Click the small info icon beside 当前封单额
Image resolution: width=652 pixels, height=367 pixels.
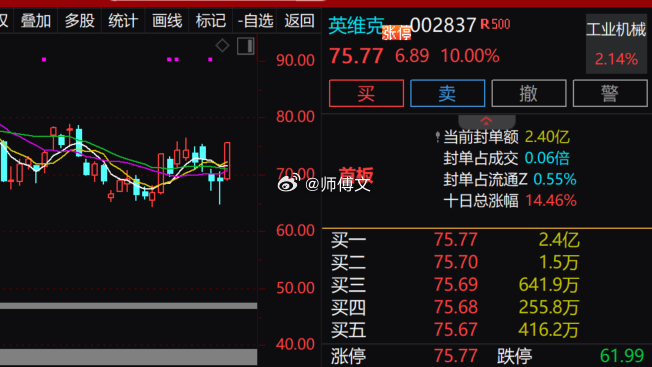click(437, 137)
